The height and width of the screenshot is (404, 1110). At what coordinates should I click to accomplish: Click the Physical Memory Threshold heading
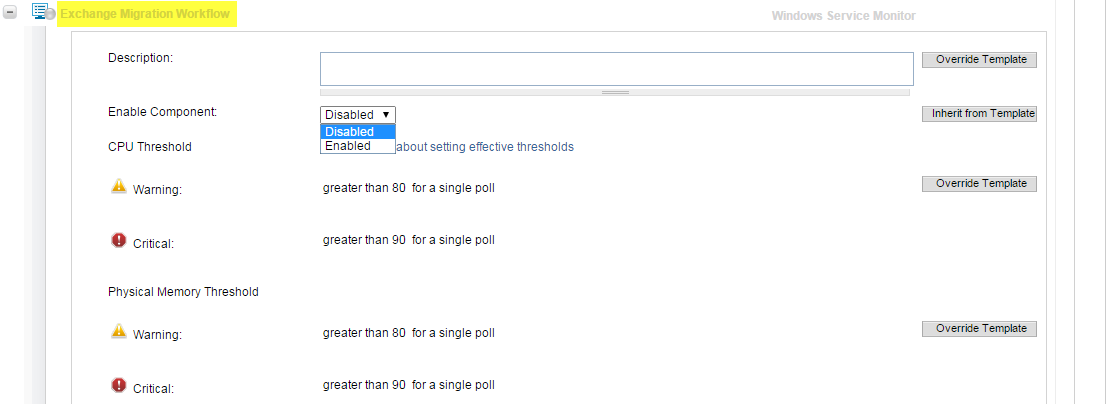[183, 292]
